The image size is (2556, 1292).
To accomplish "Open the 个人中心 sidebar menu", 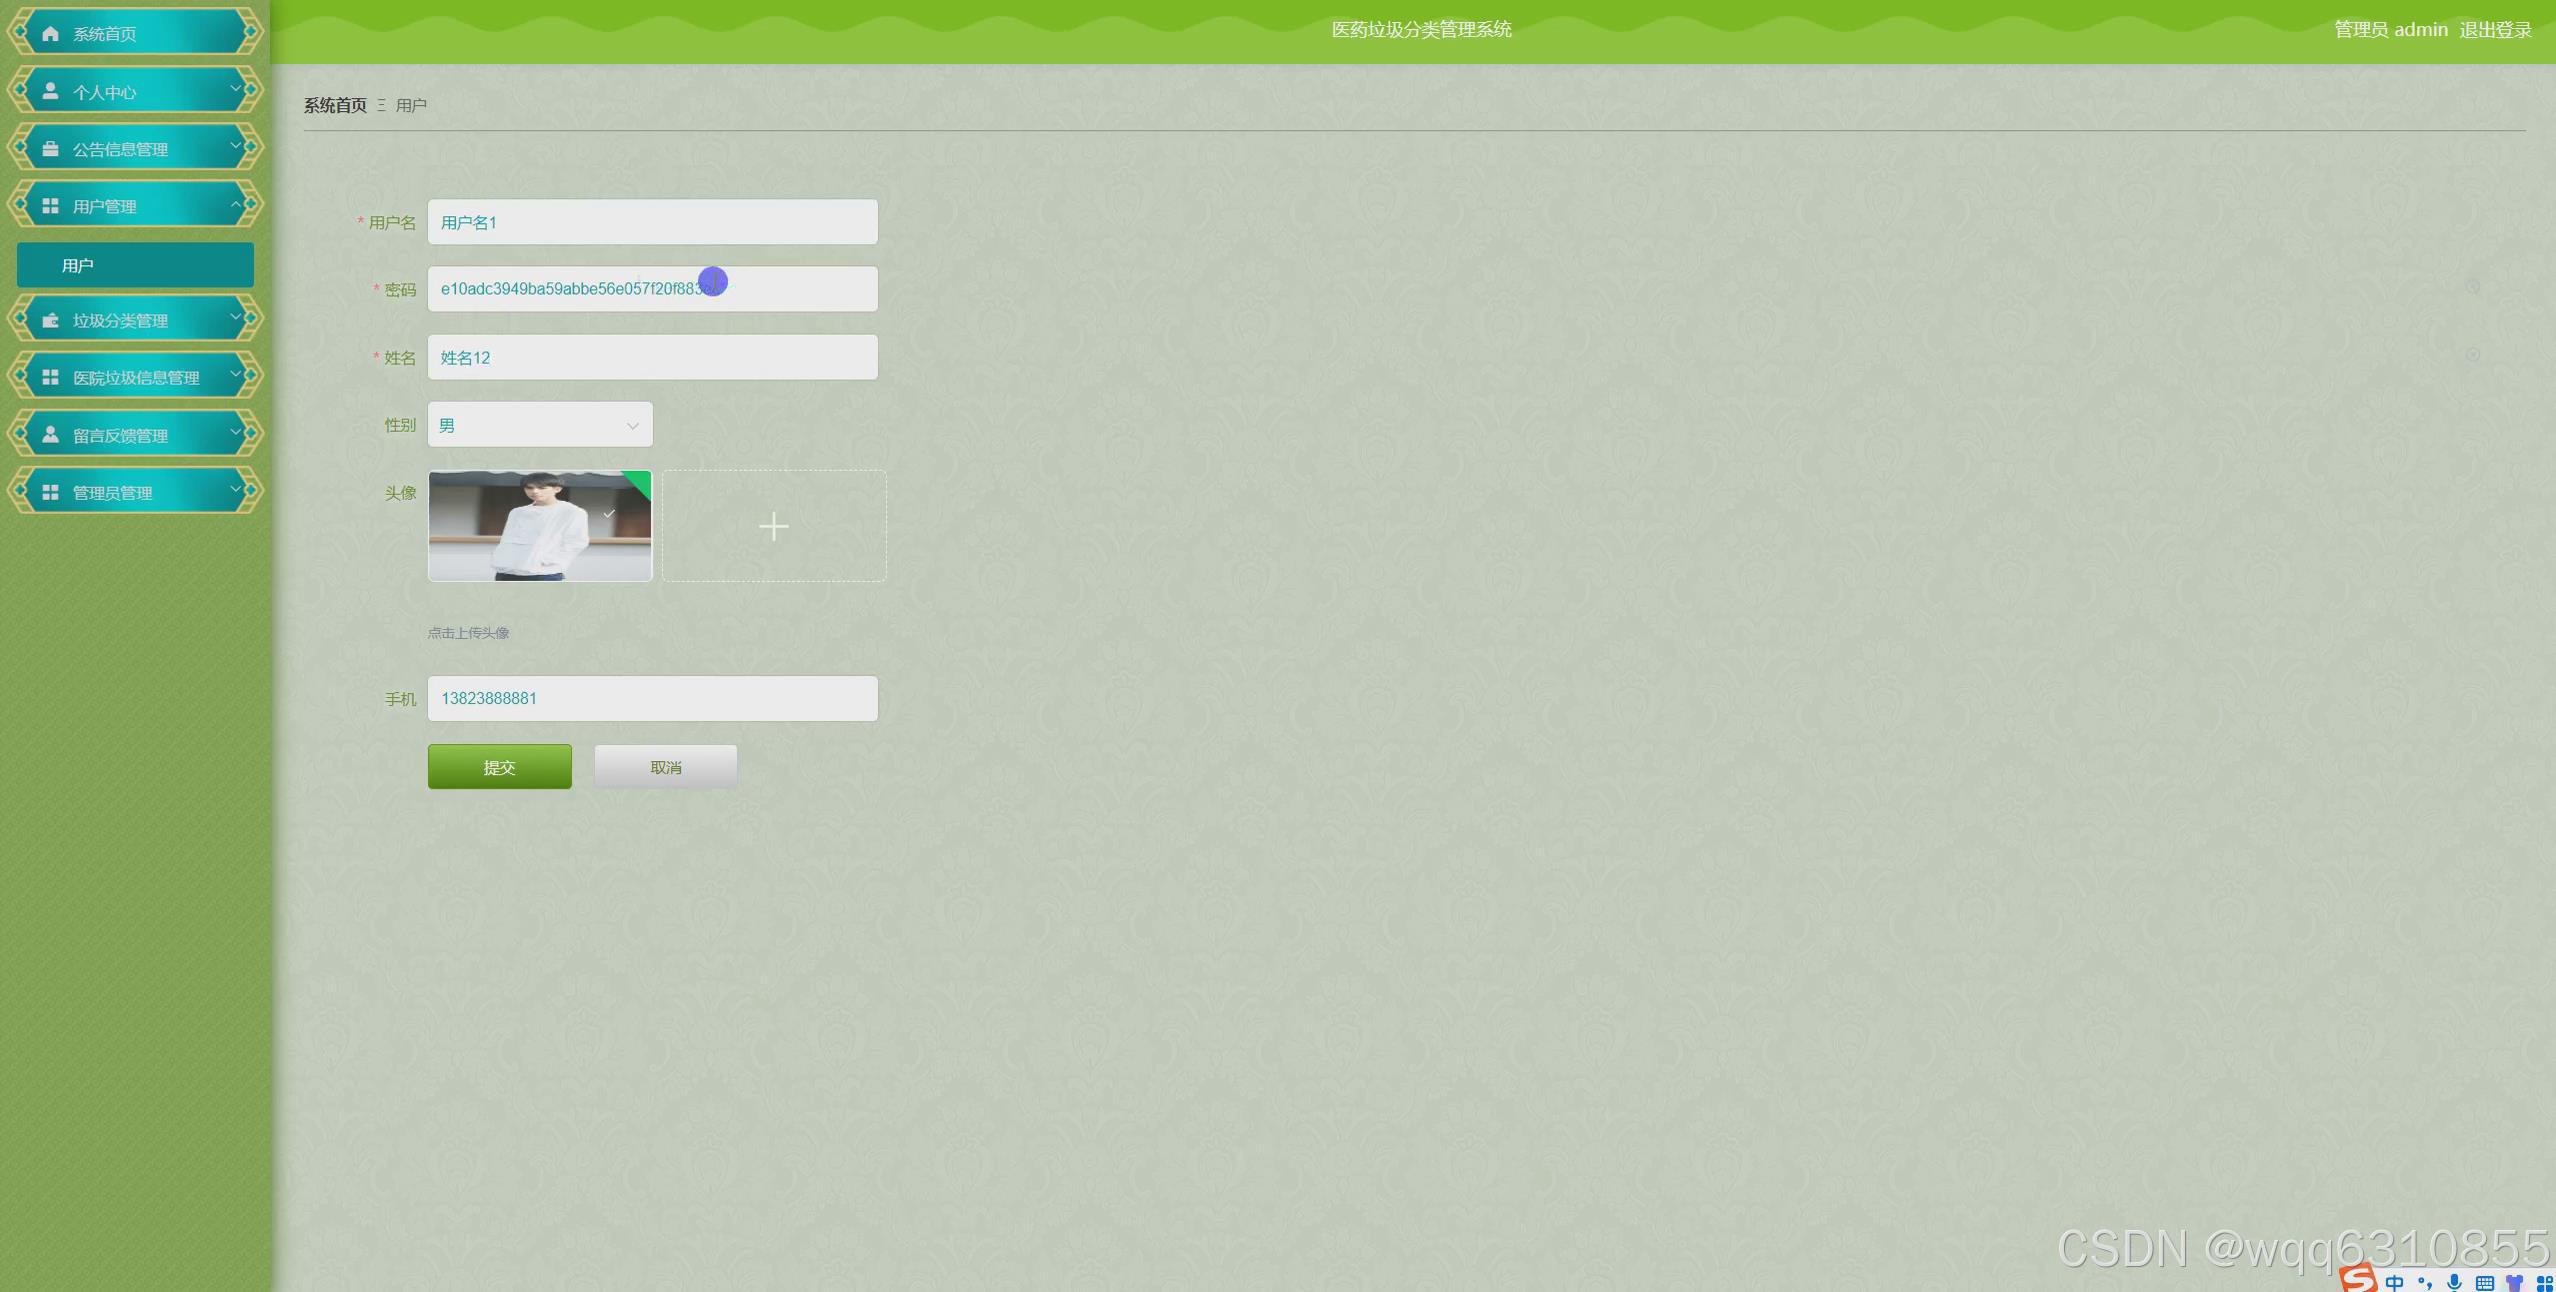I will click(135, 91).
